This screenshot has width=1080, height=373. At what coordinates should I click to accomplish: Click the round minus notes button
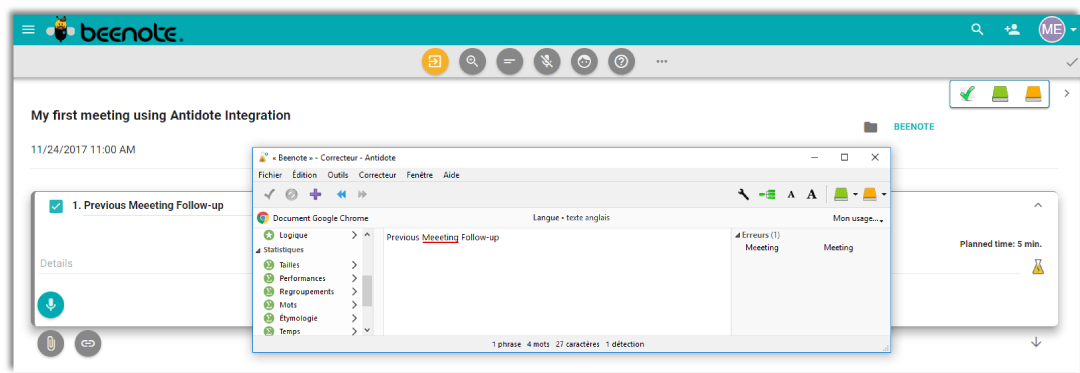pyautogui.click(x=510, y=61)
